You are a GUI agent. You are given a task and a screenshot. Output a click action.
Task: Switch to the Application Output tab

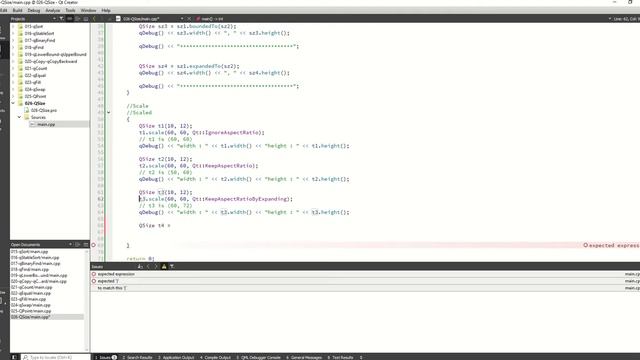click(x=176, y=357)
